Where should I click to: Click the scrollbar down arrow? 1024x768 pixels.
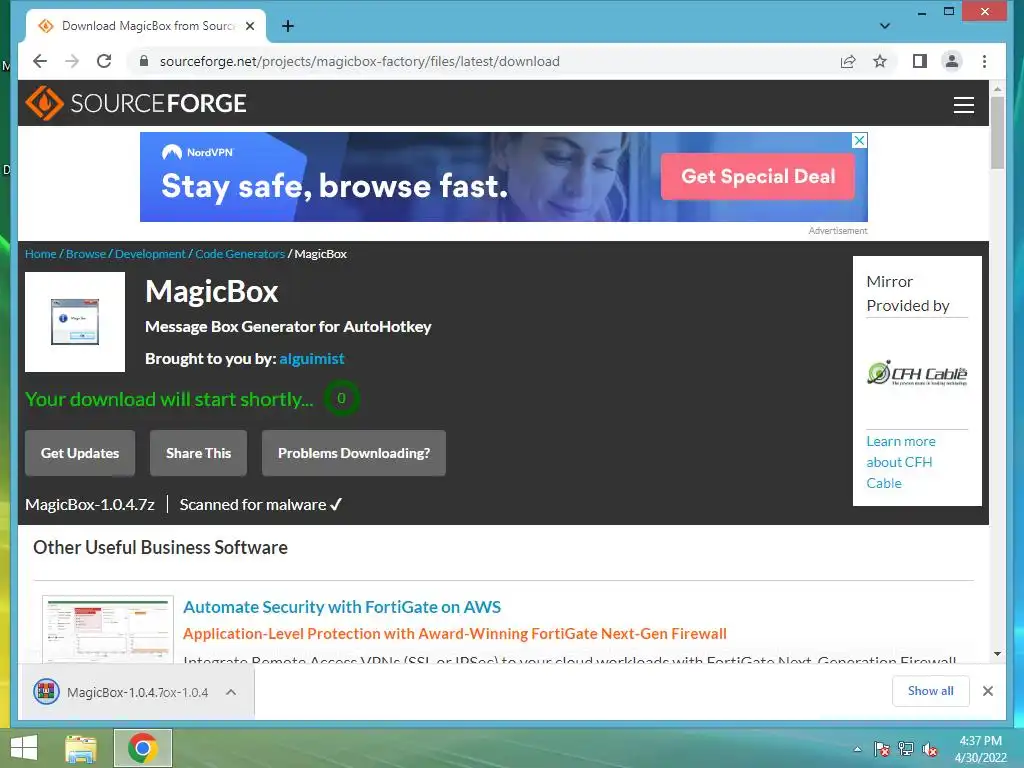pyautogui.click(x=997, y=654)
